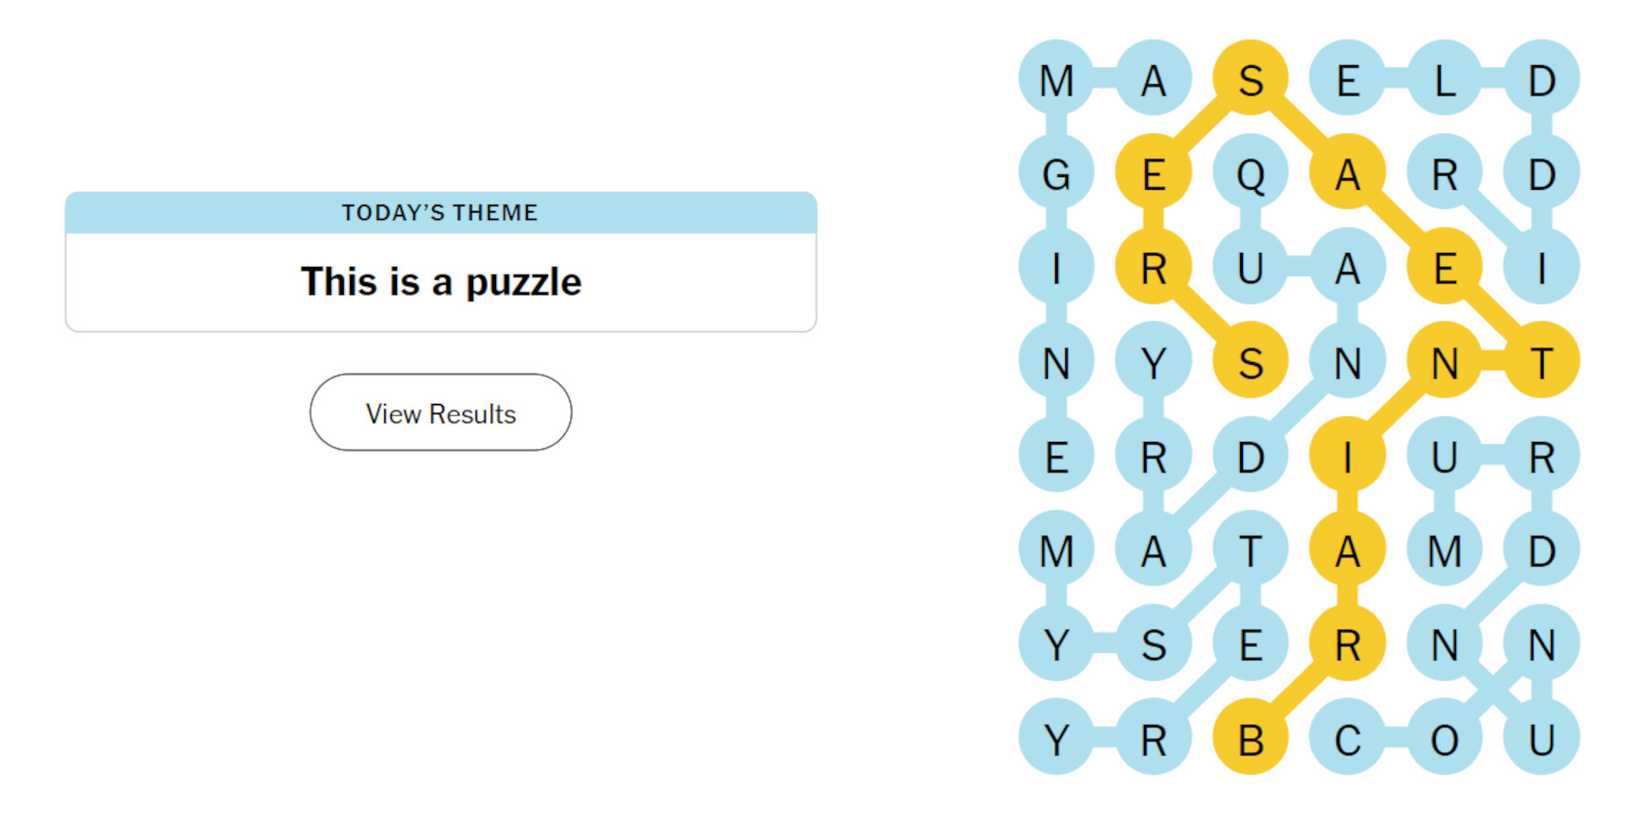This screenshot has height=825, width=1650.
Task: Click the yellow letter E near the top left
Action: pyautogui.click(x=1155, y=175)
